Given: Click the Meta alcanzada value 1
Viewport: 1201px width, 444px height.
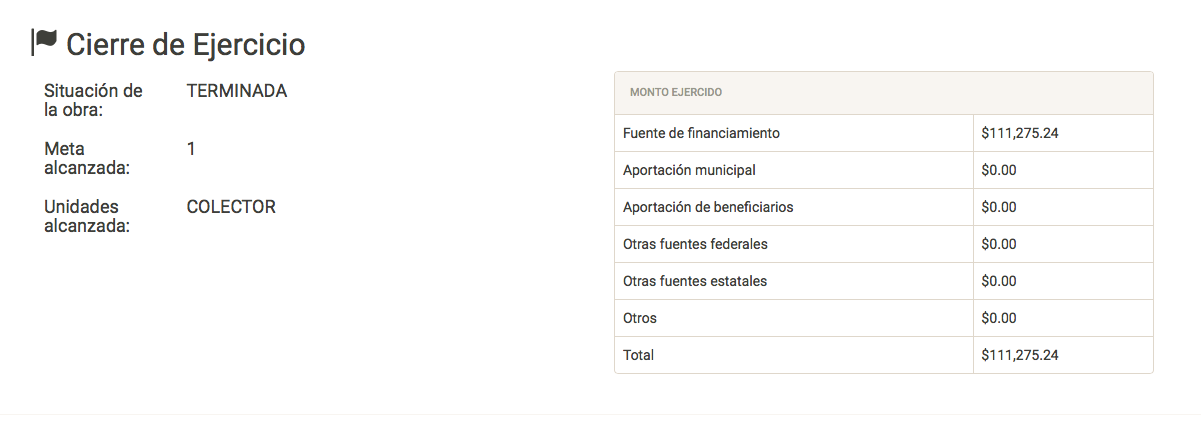Looking at the screenshot, I should point(191,149).
